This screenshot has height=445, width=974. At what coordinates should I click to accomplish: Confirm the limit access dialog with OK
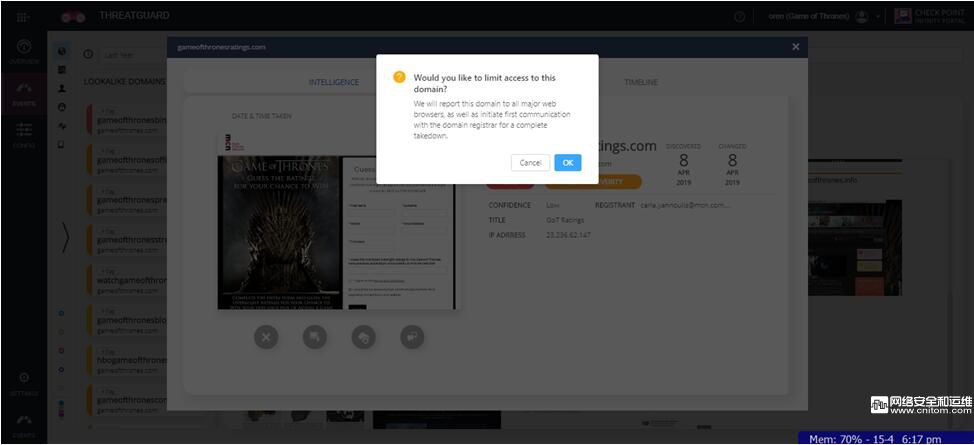click(x=568, y=163)
